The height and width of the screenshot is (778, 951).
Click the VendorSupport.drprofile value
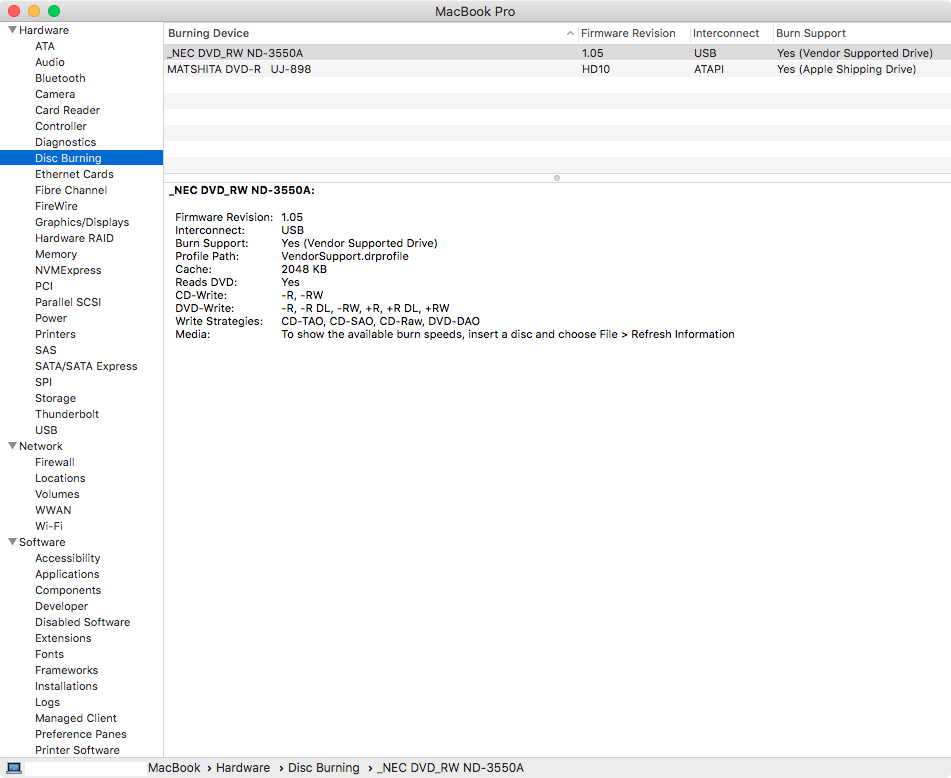tap(344, 256)
